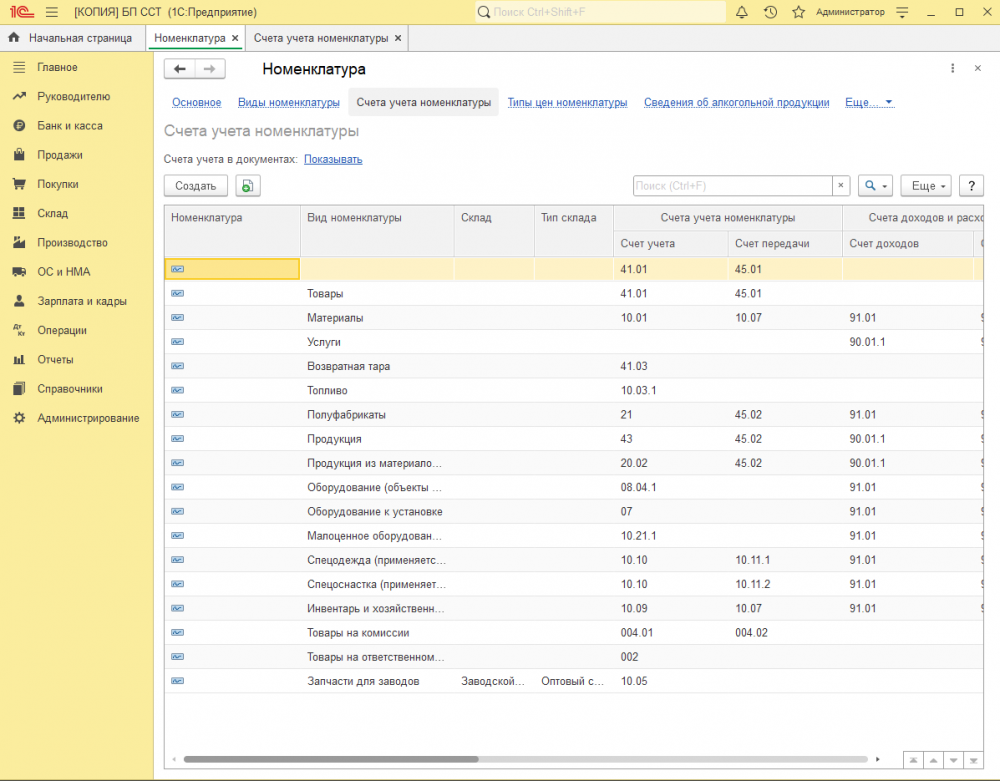1000x781 pixels.
Task: Open the magnifier search dropdown
Action: coord(875,186)
